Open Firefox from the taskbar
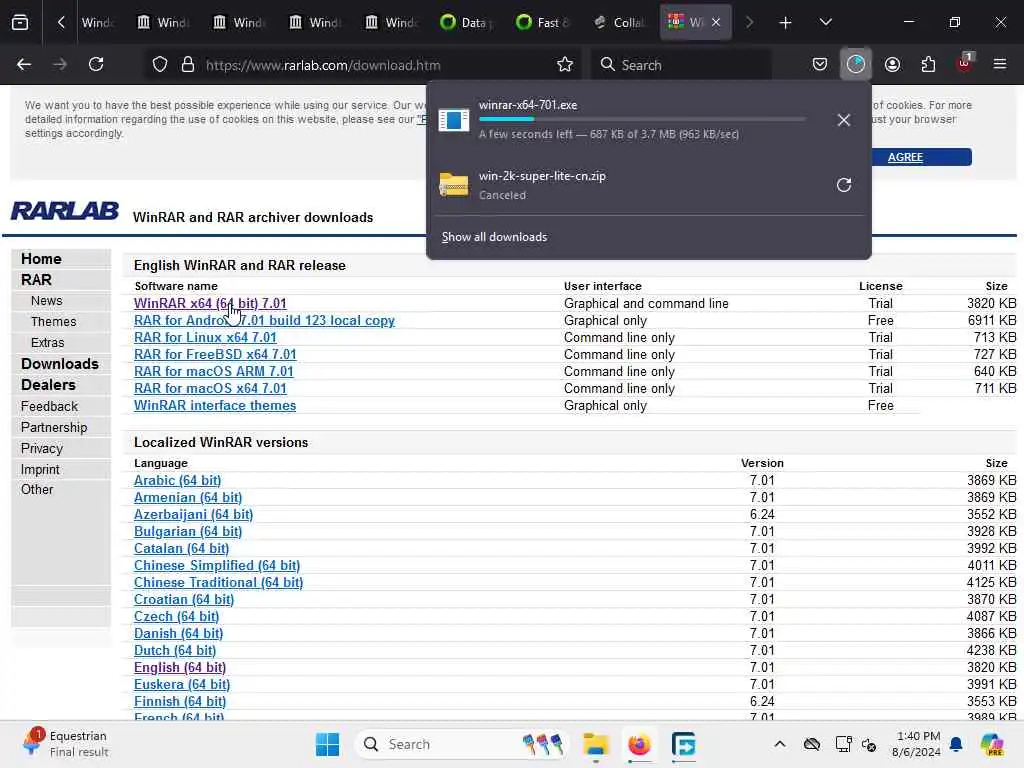 tap(639, 744)
